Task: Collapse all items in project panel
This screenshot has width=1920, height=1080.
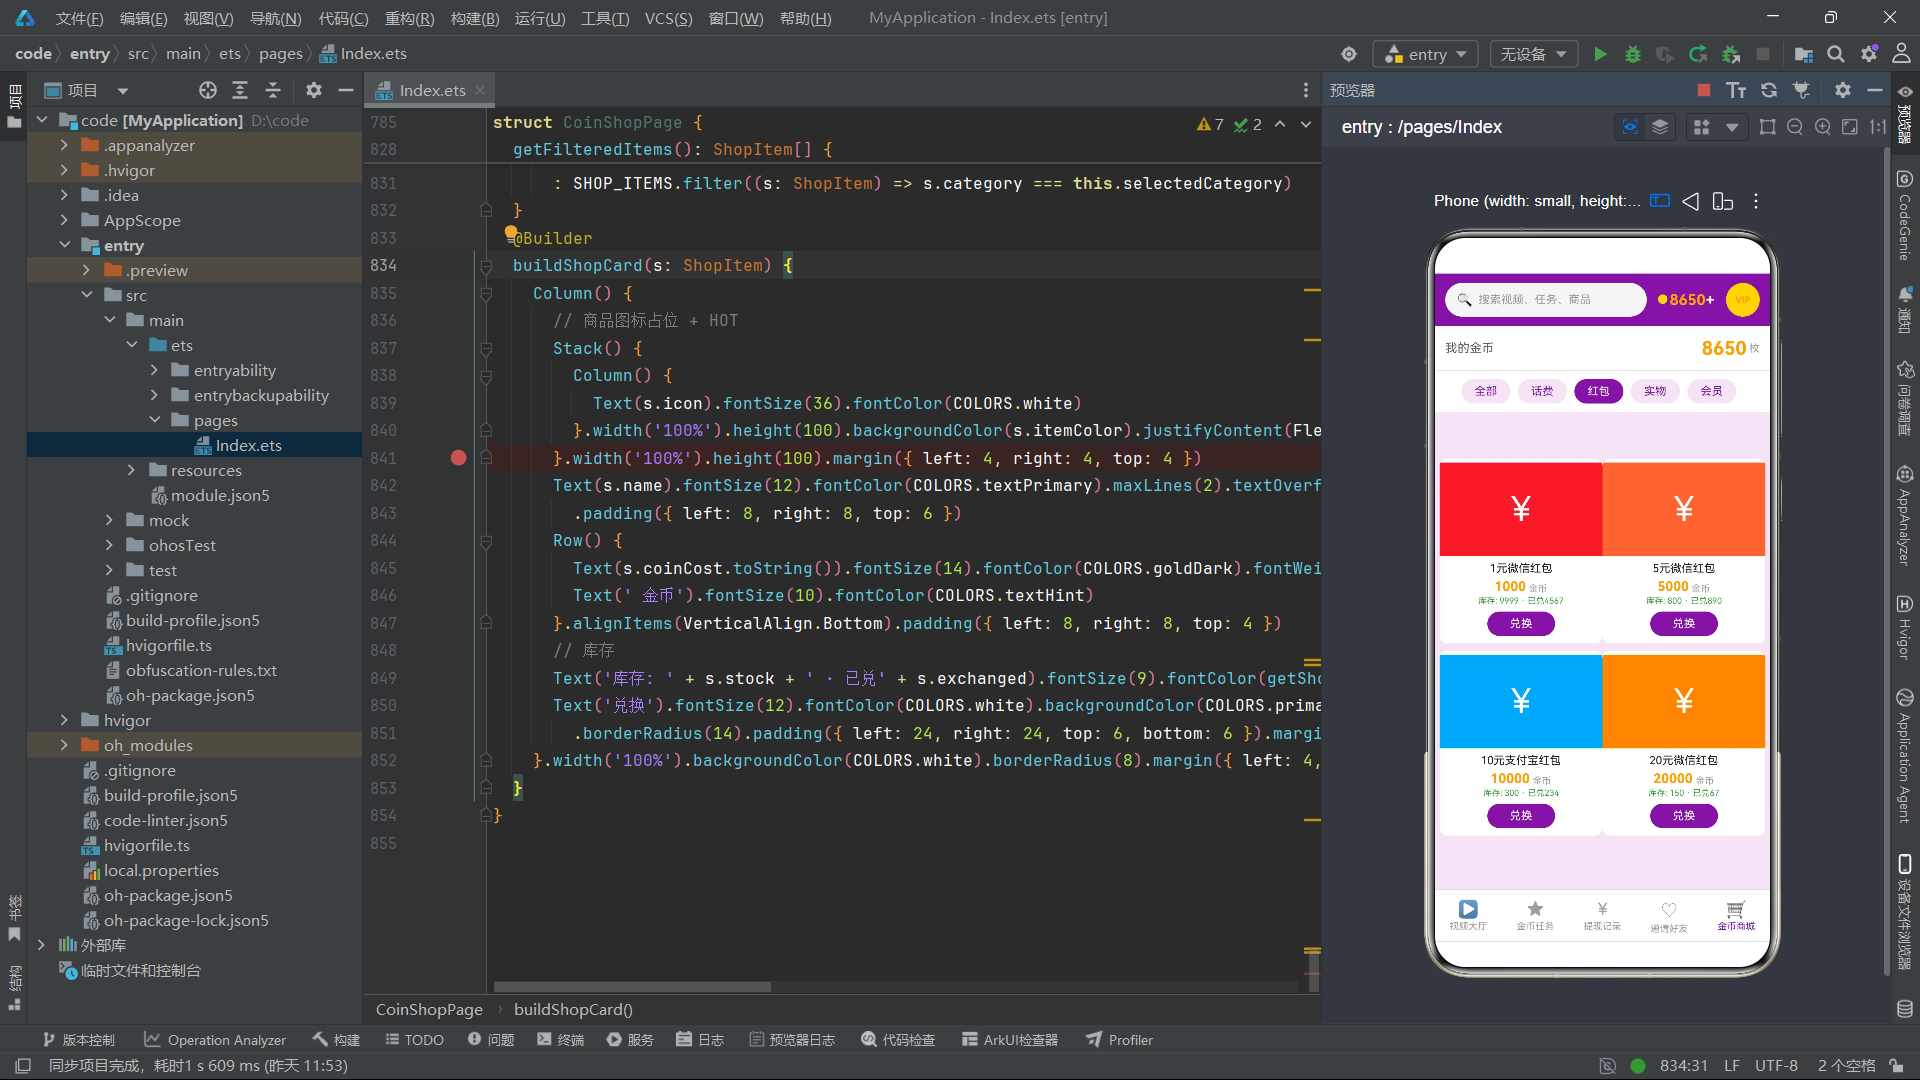Action: [273, 90]
